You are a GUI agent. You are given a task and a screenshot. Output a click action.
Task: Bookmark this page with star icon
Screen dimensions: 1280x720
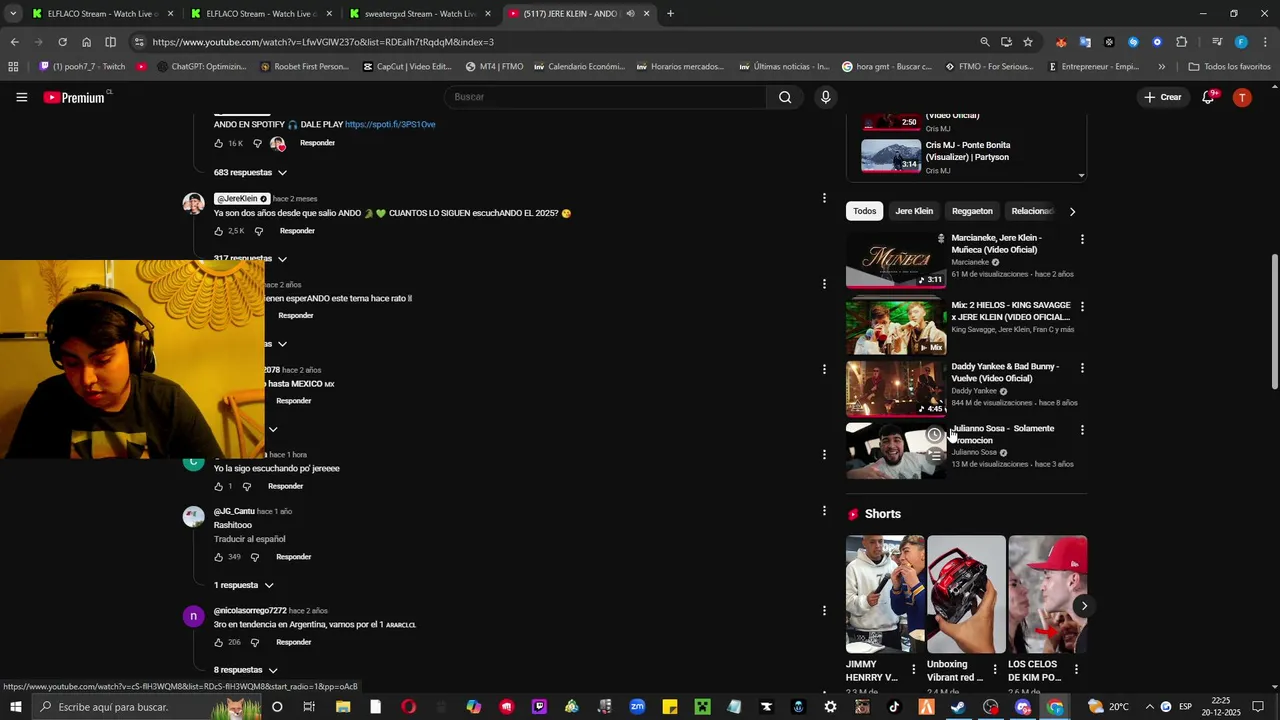point(1028,42)
